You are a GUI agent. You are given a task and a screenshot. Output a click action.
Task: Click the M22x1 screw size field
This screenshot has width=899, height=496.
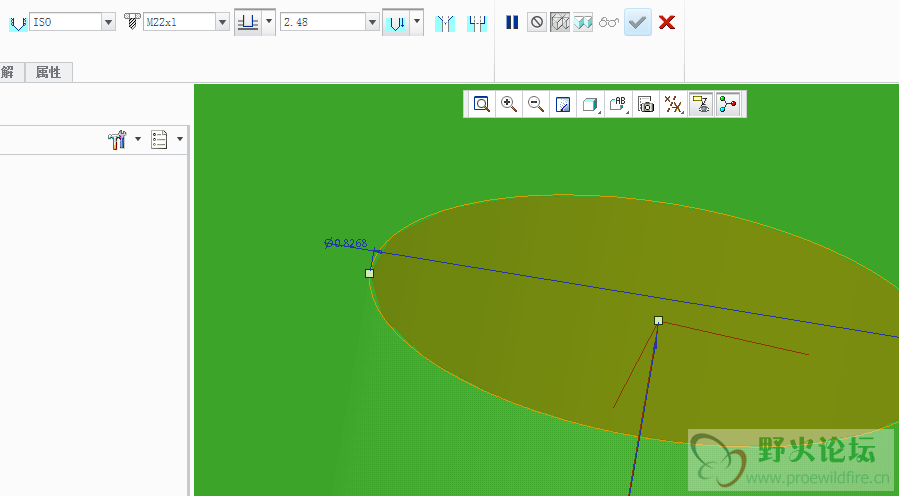pos(179,22)
